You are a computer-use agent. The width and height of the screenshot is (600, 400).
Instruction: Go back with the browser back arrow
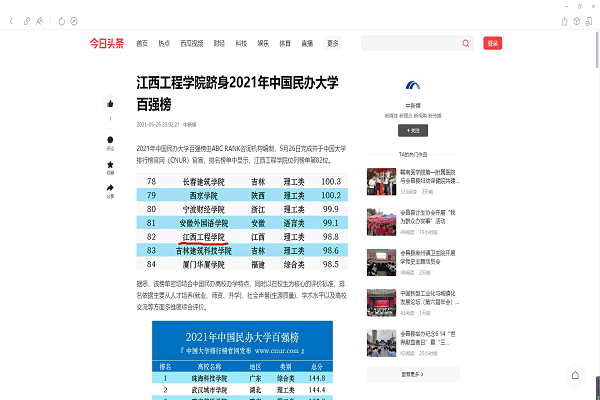point(11,21)
